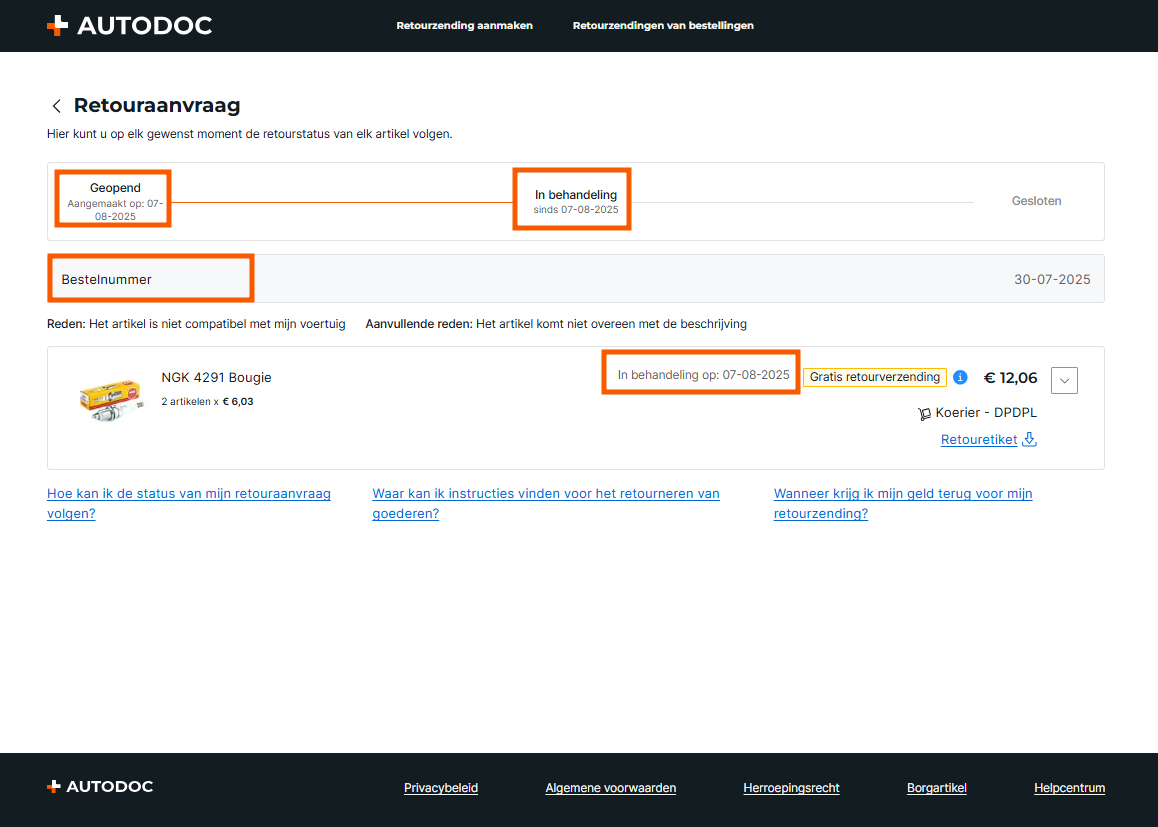Click the blue info icon next to Gratis retourverzending

point(960,377)
